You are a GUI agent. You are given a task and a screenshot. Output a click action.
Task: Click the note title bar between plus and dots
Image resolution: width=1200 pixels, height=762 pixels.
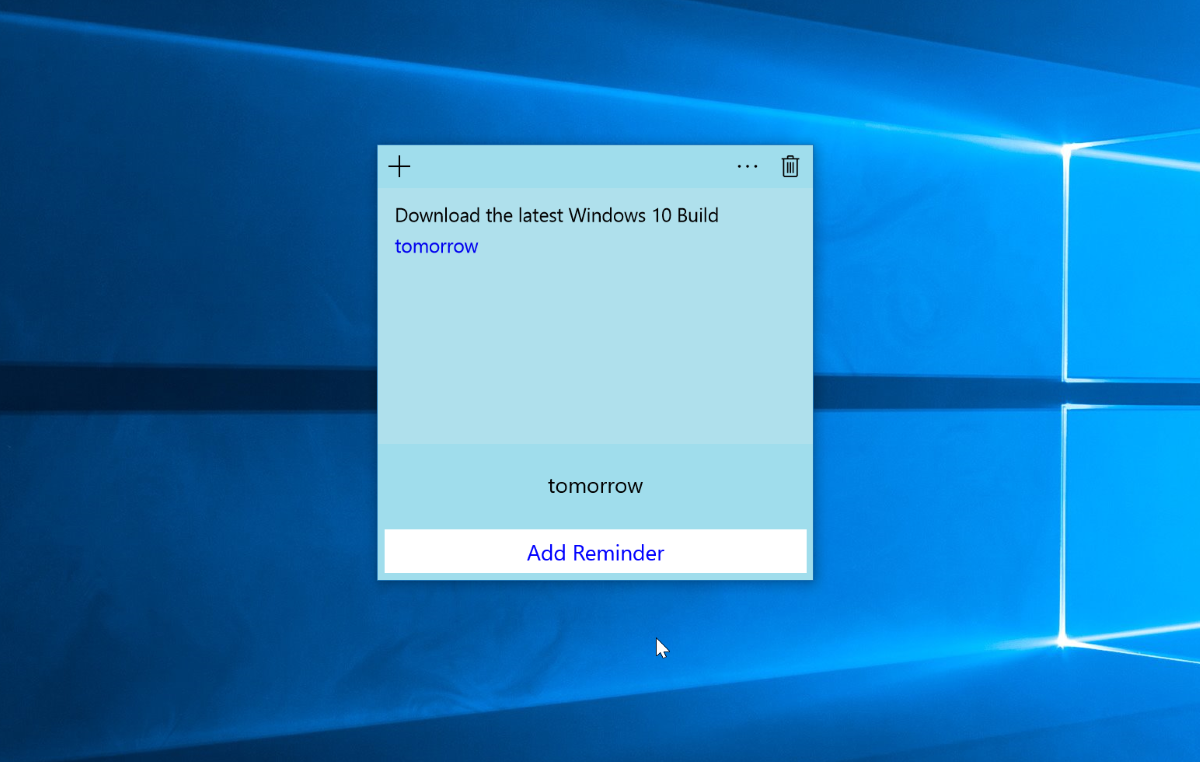pyautogui.click(x=570, y=166)
